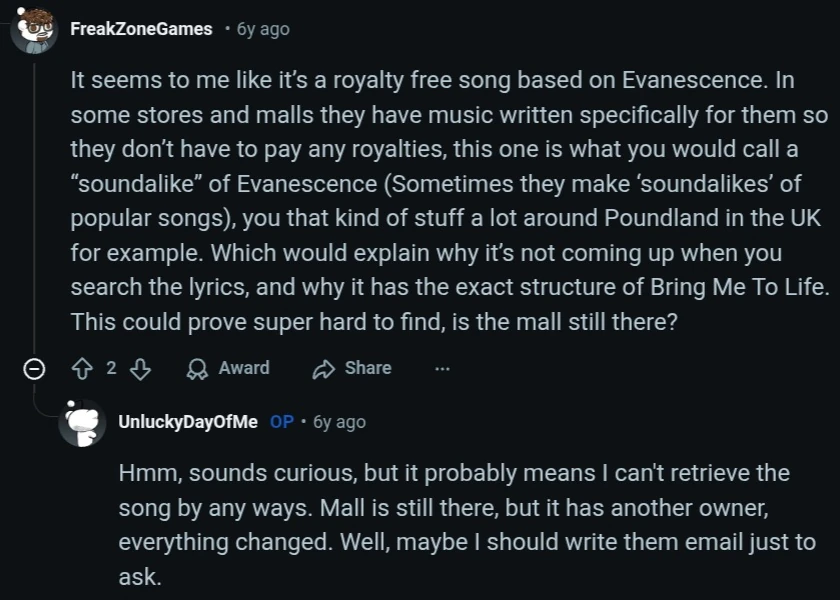Click the vertical thread line under FreakZoneGames

[x=34, y=200]
